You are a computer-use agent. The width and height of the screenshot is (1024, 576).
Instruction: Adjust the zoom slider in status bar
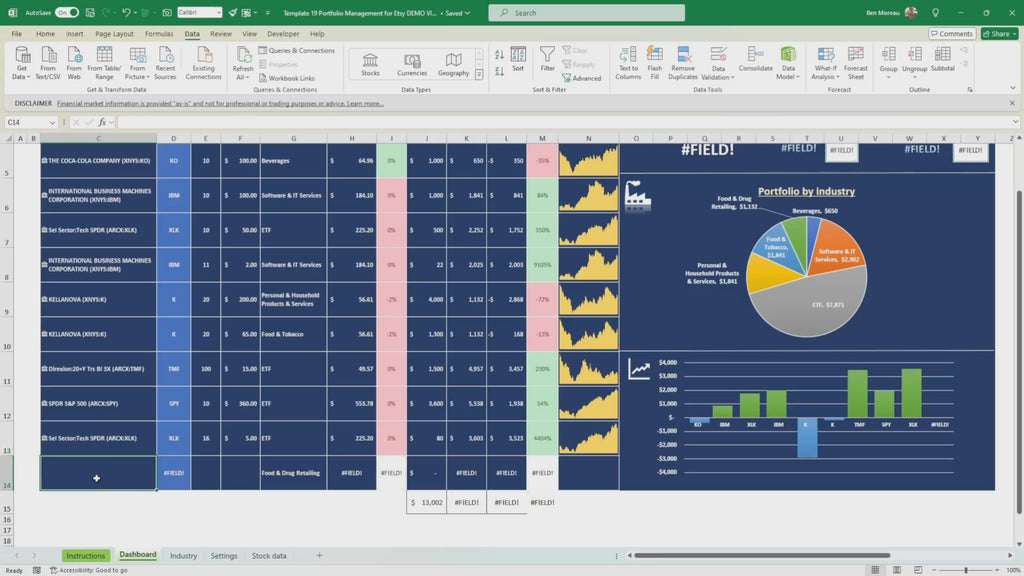(965, 570)
